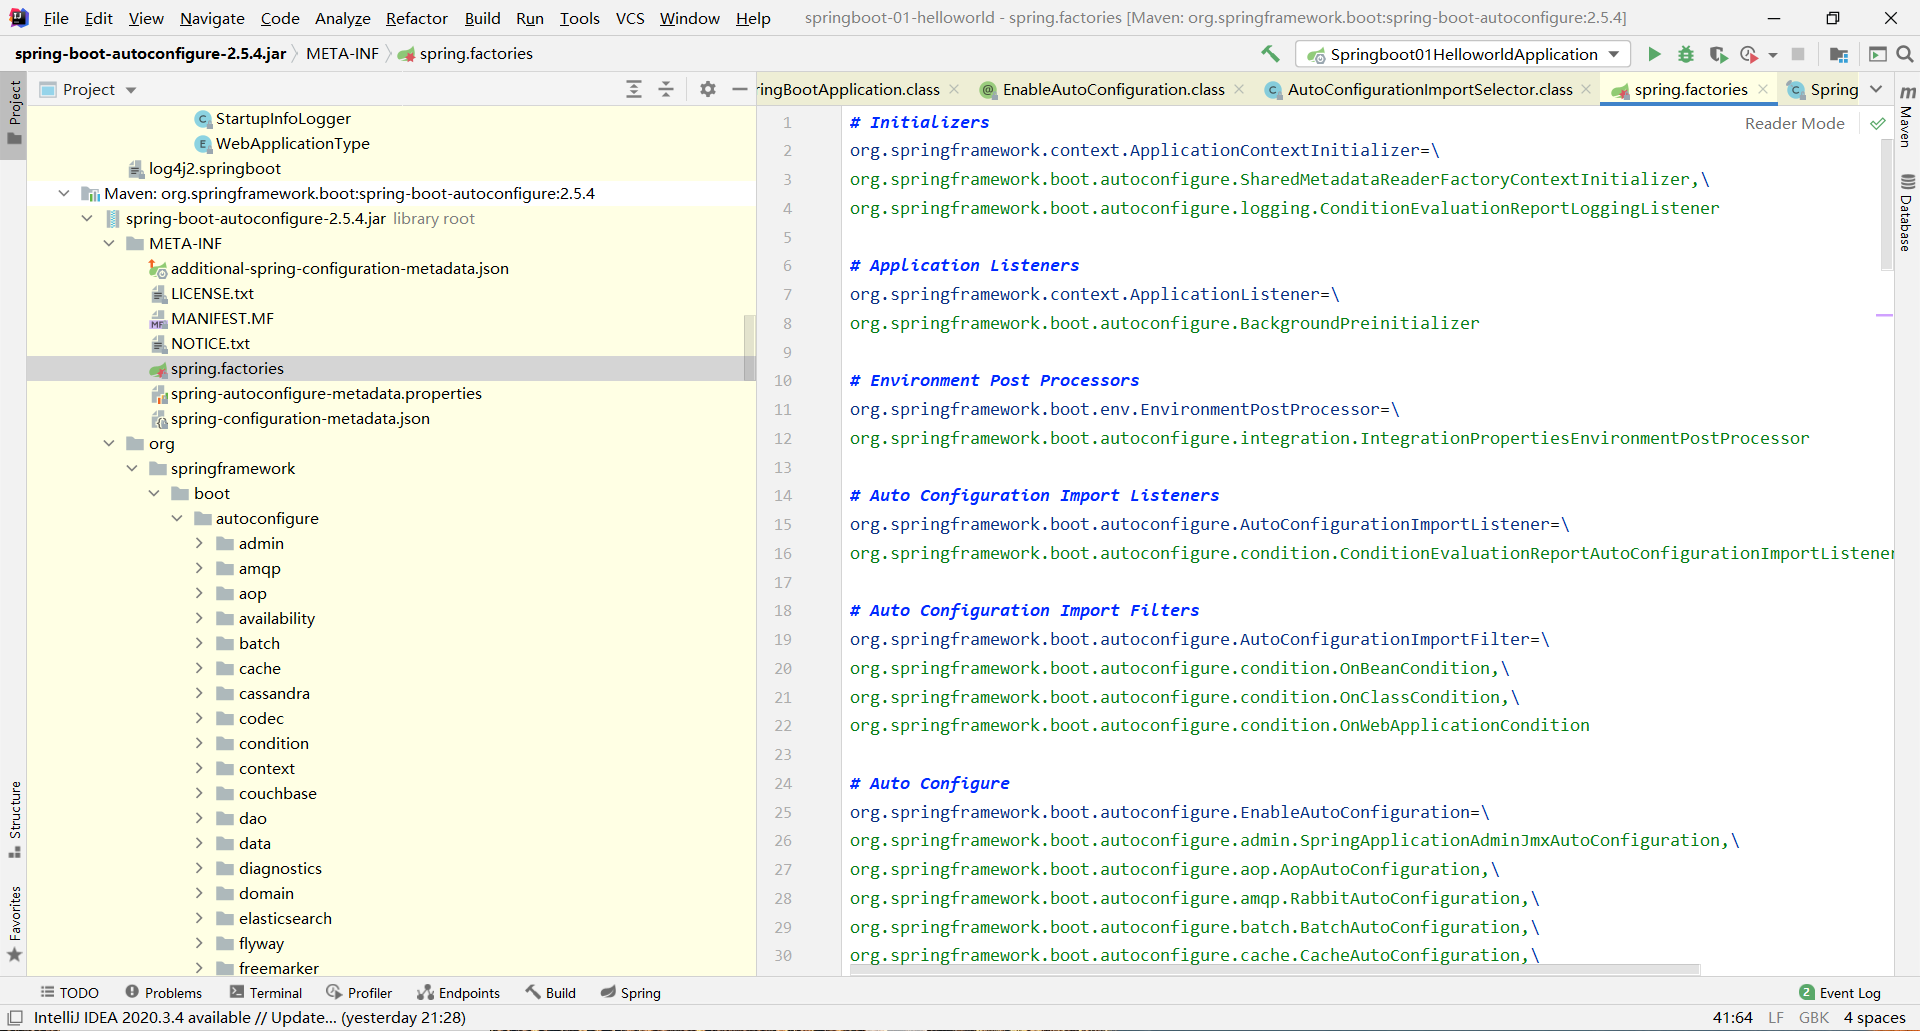Expand the condition package
The width and height of the screenshot is (1920, 1031).
point(199,743)
